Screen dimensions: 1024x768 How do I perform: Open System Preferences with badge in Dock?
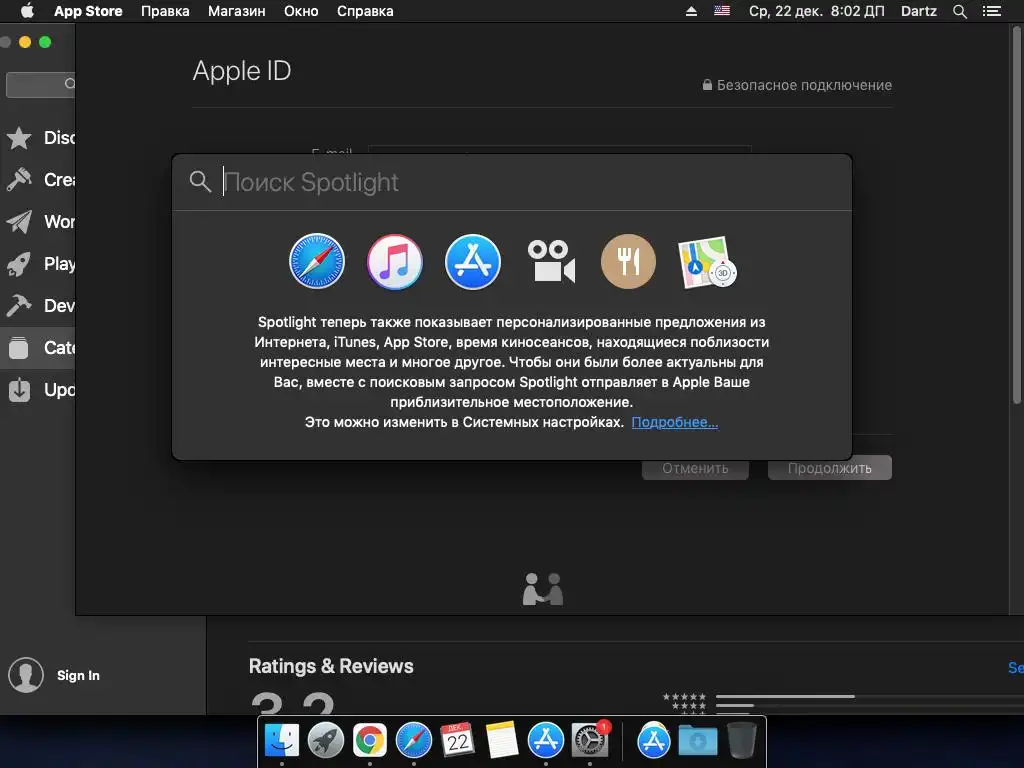coord(590,741)
